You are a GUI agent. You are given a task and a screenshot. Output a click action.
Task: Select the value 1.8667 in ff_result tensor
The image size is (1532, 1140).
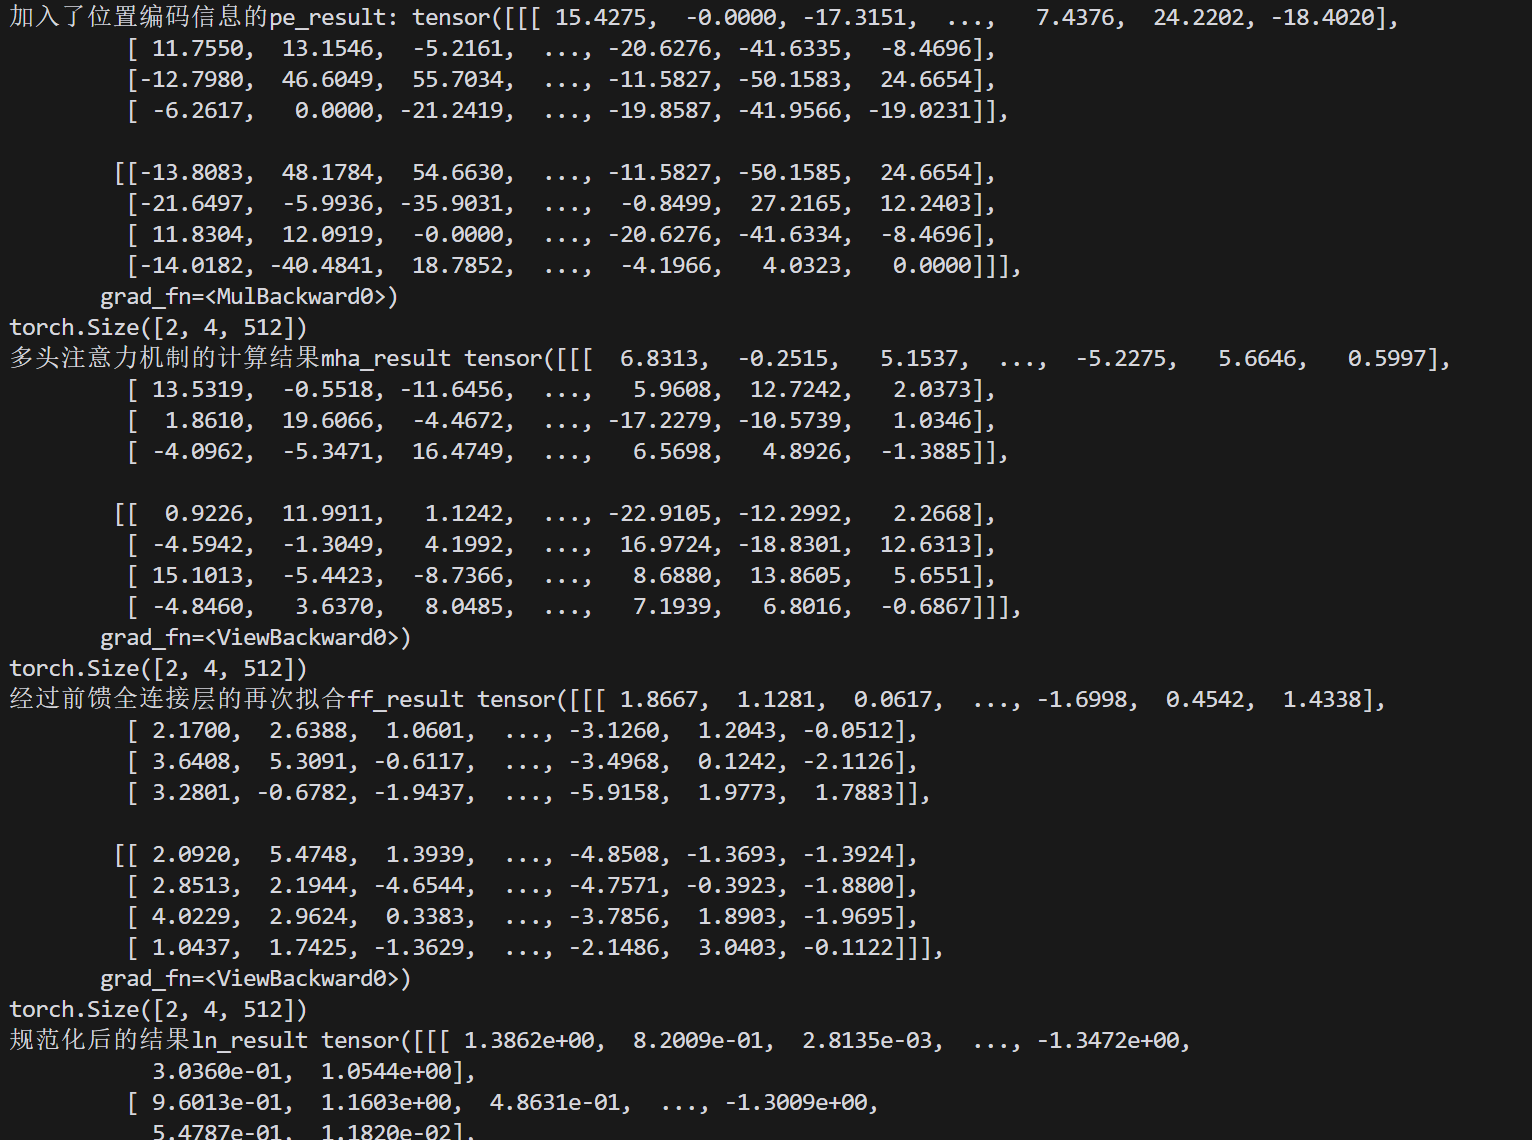[x=658, y=699]
